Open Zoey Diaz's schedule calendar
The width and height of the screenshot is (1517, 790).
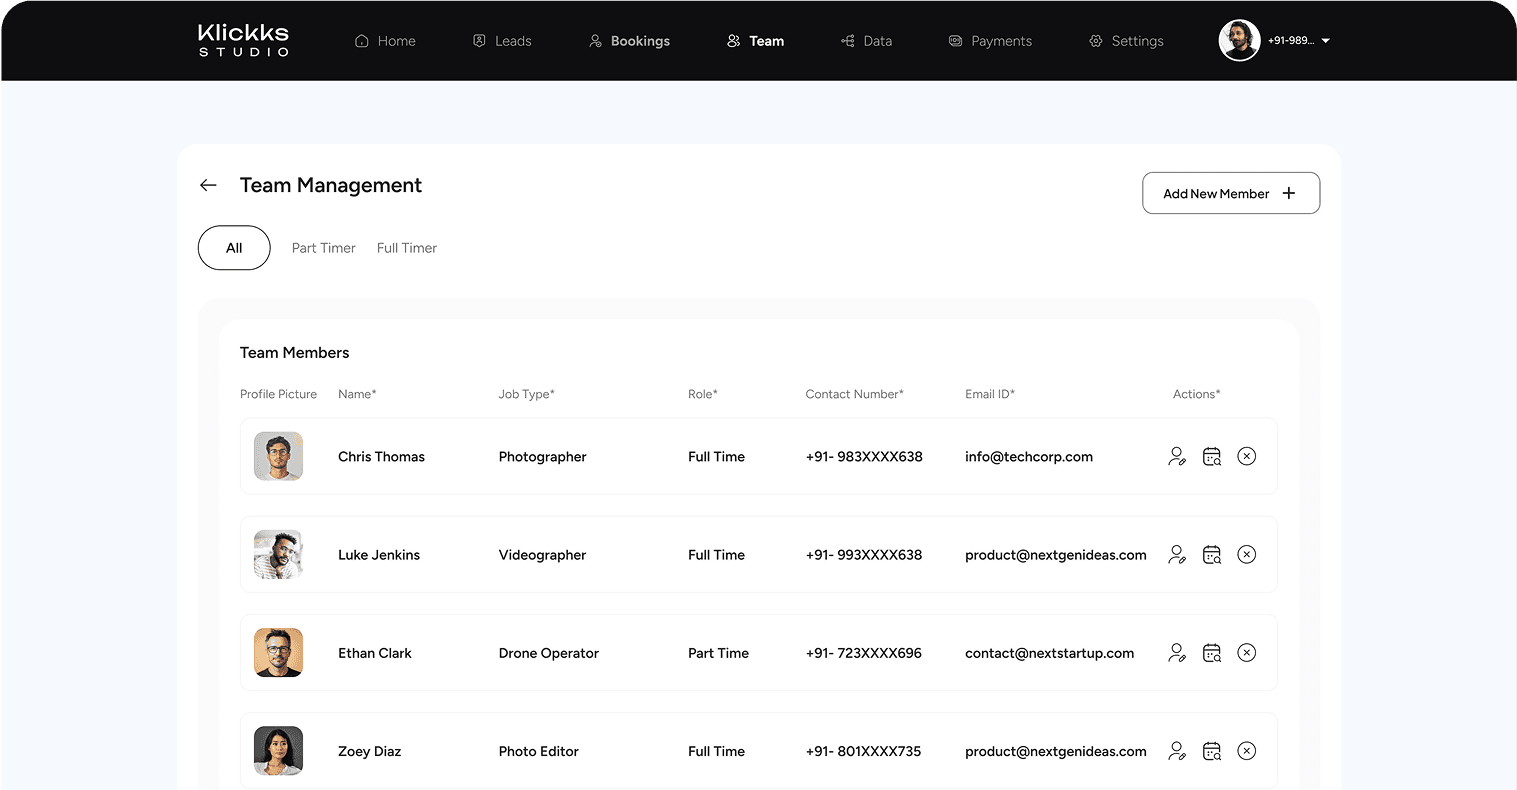pyautogui.click(x=1212, y=751)
